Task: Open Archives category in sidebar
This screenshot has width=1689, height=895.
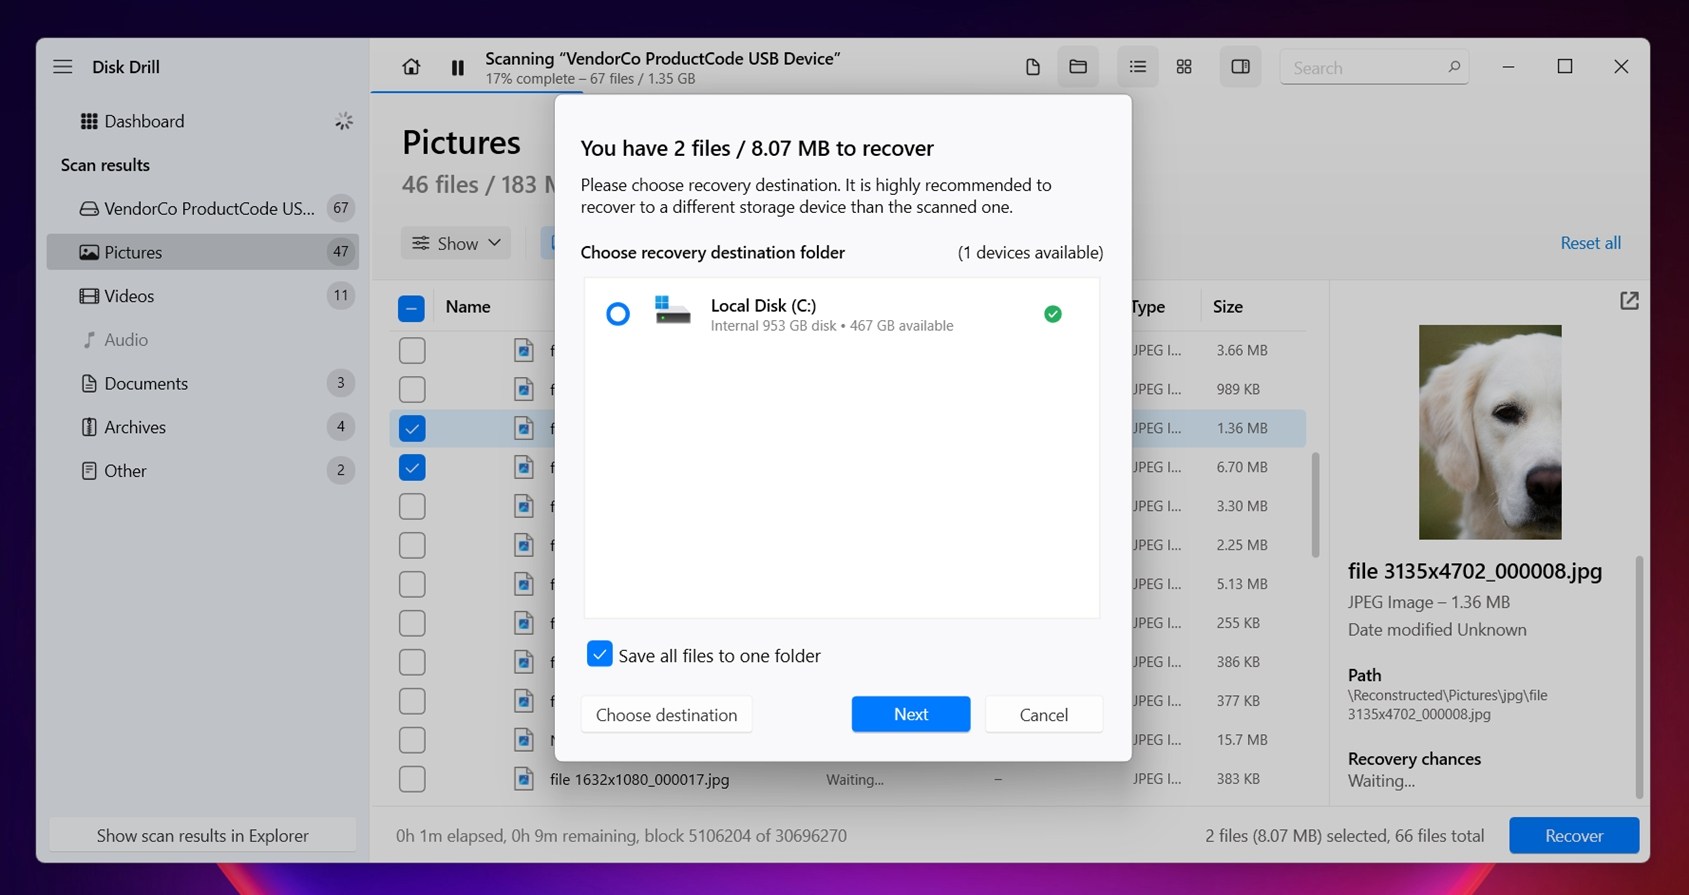Action: tap(135, 427)
